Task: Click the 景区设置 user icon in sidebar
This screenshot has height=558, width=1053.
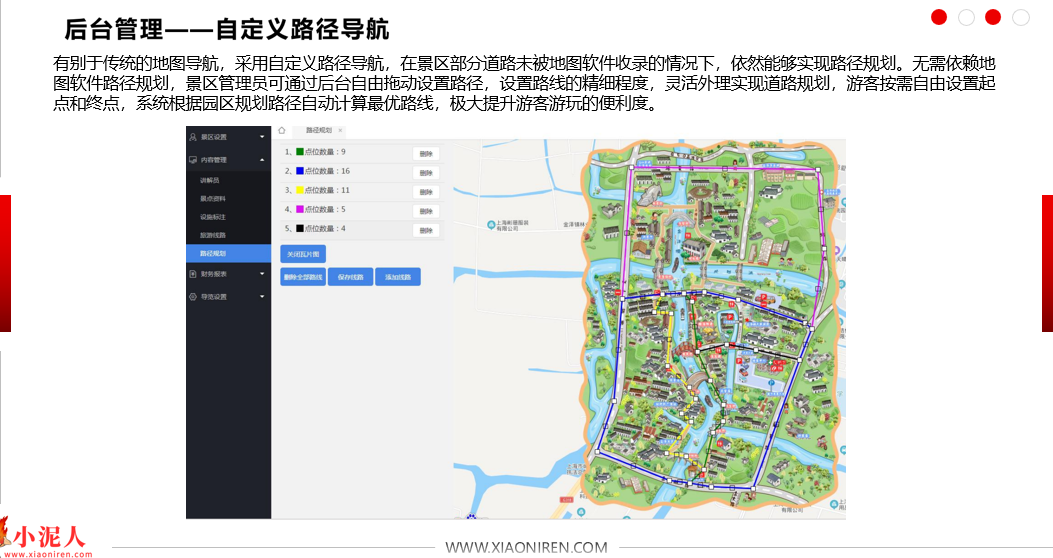Action: click(193, 136)
